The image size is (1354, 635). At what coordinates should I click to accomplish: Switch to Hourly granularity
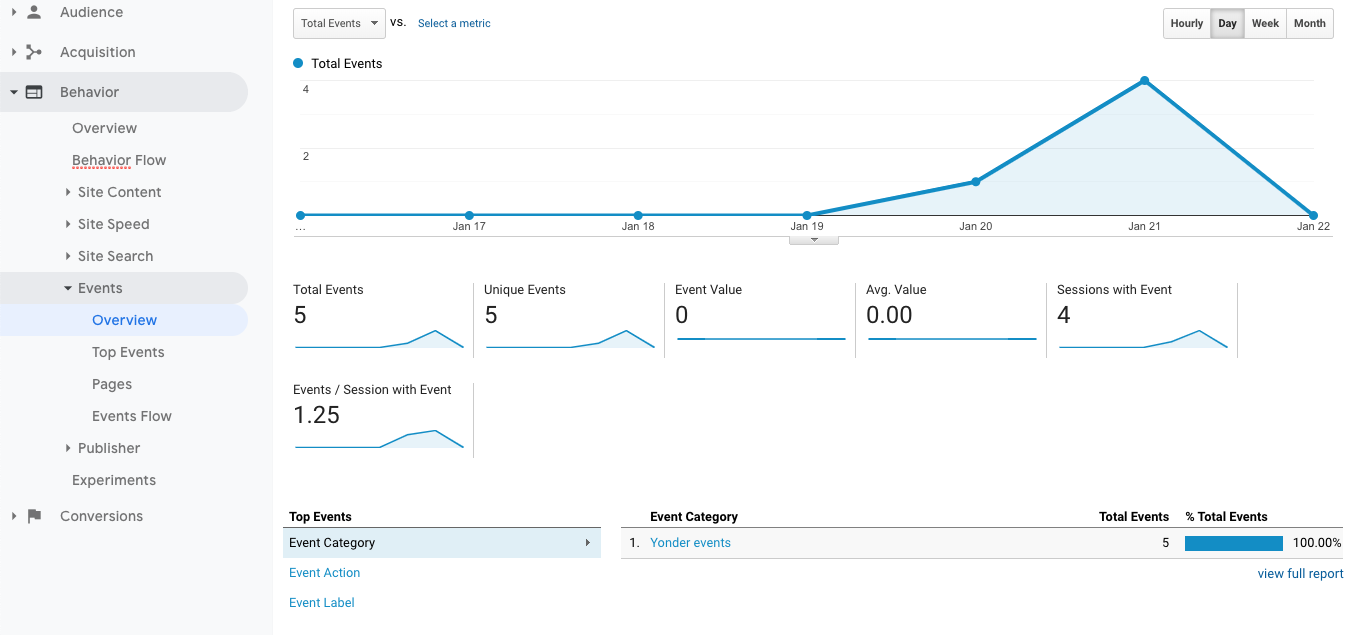(x=1186, y=23)
